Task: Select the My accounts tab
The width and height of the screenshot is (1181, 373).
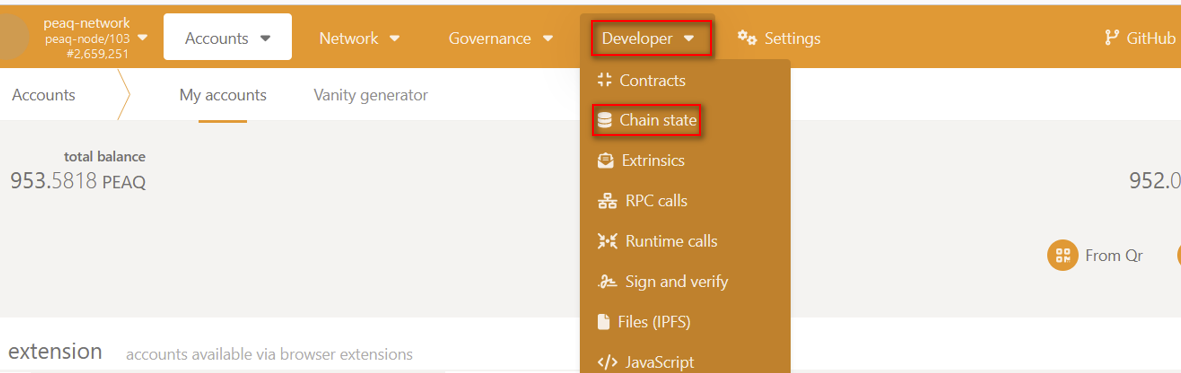Action: pos(223,95)
